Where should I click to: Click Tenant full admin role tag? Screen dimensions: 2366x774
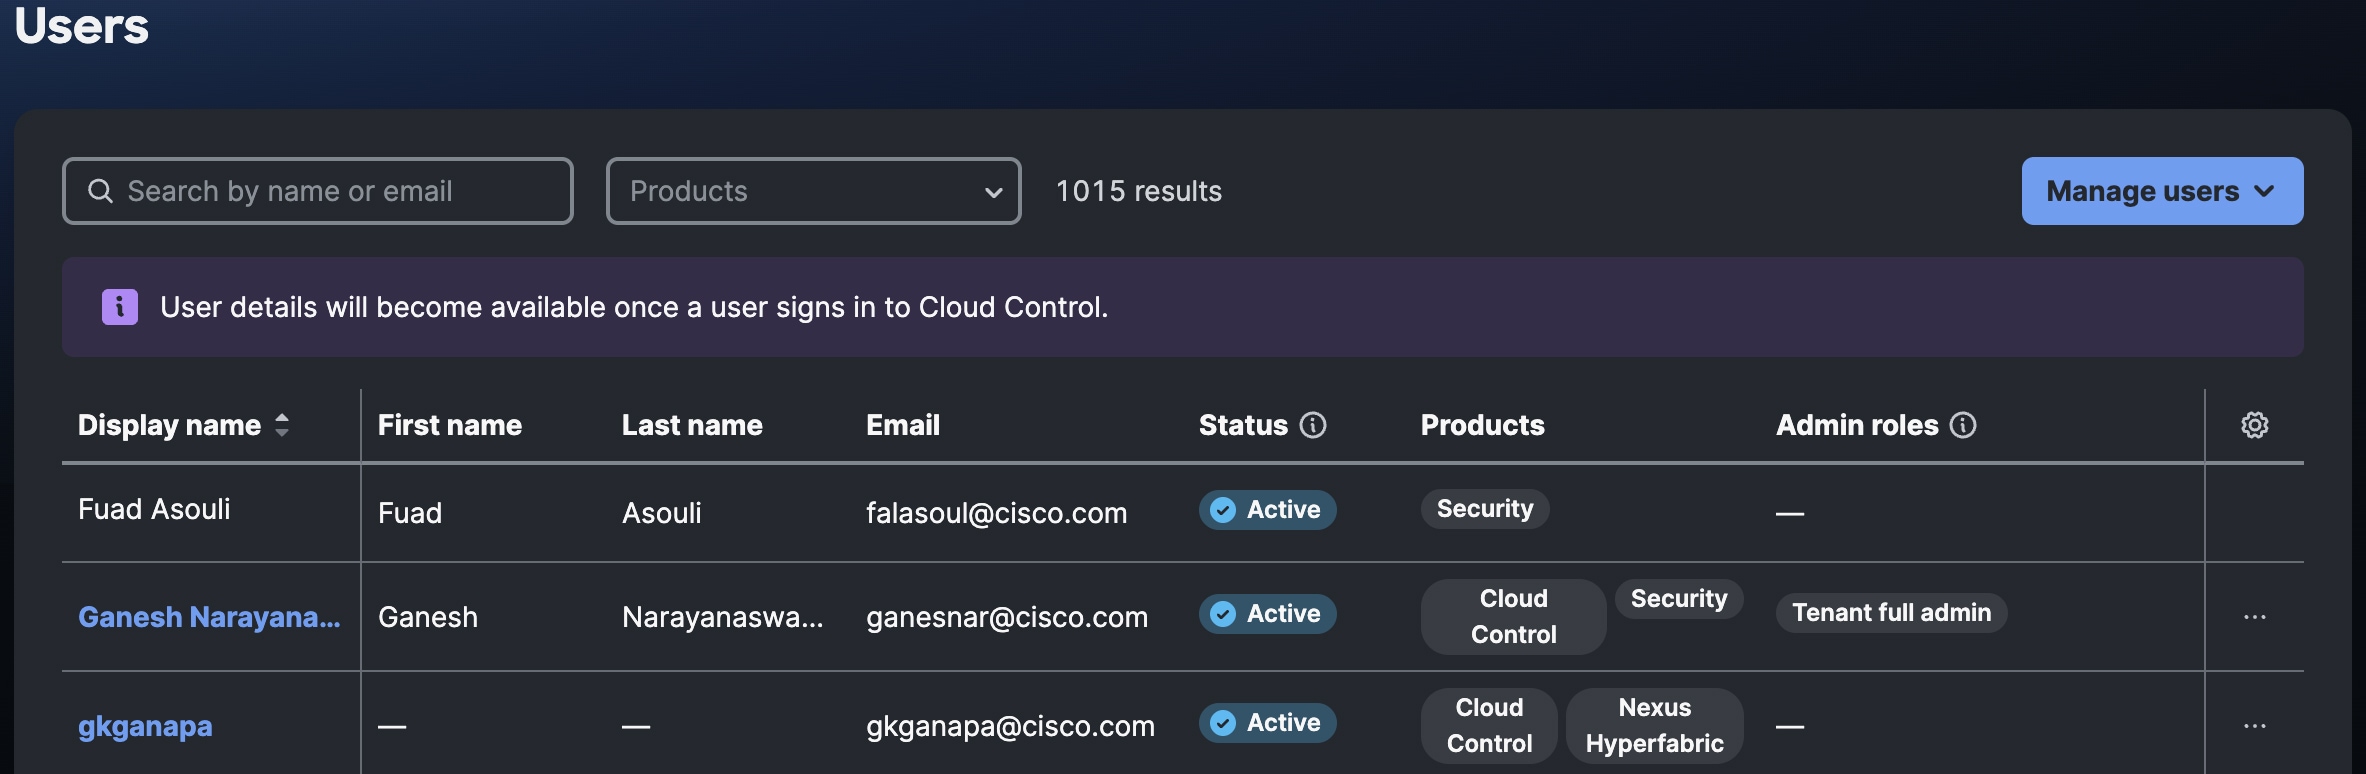pos(1891,613)
